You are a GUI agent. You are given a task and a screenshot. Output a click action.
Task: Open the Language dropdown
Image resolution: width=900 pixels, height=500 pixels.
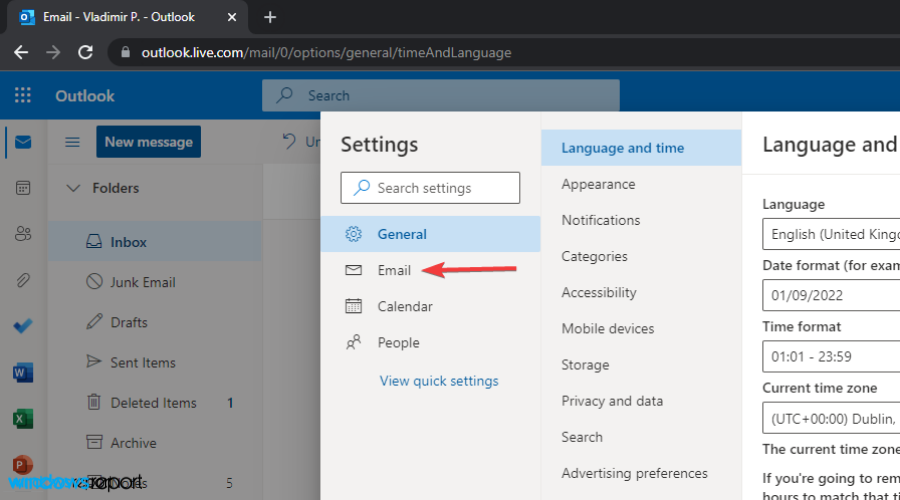tap(831, 234)
